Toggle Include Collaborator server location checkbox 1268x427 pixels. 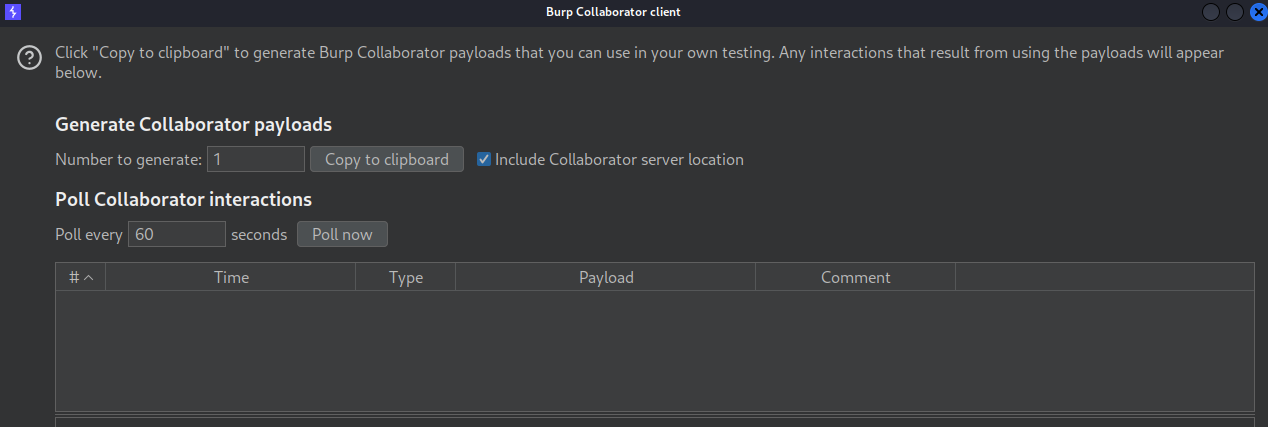point(484,159)
